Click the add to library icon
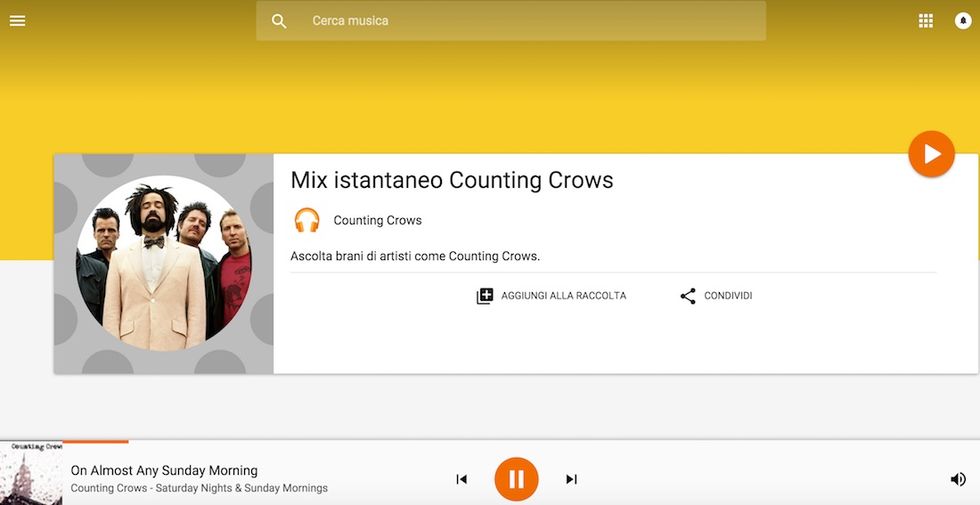 click(x=485, y=296)
